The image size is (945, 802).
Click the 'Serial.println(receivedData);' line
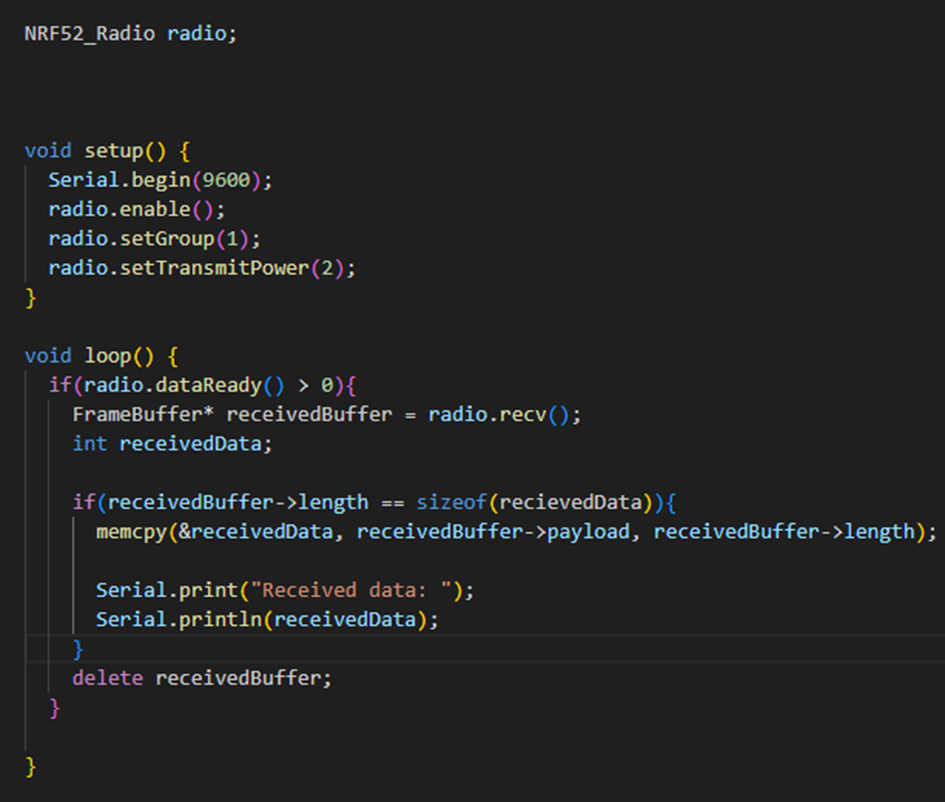(267, 619)
